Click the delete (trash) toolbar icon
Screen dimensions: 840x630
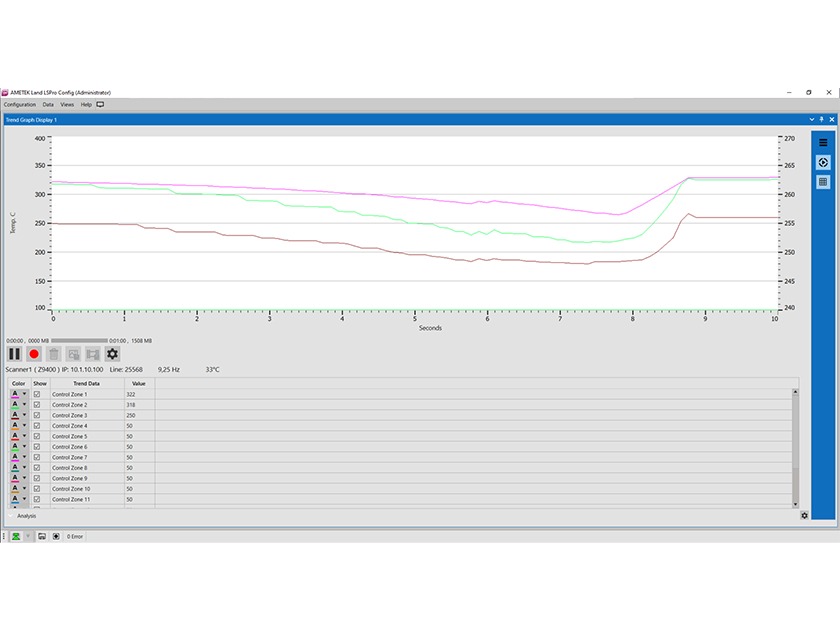tap(53, 353)
